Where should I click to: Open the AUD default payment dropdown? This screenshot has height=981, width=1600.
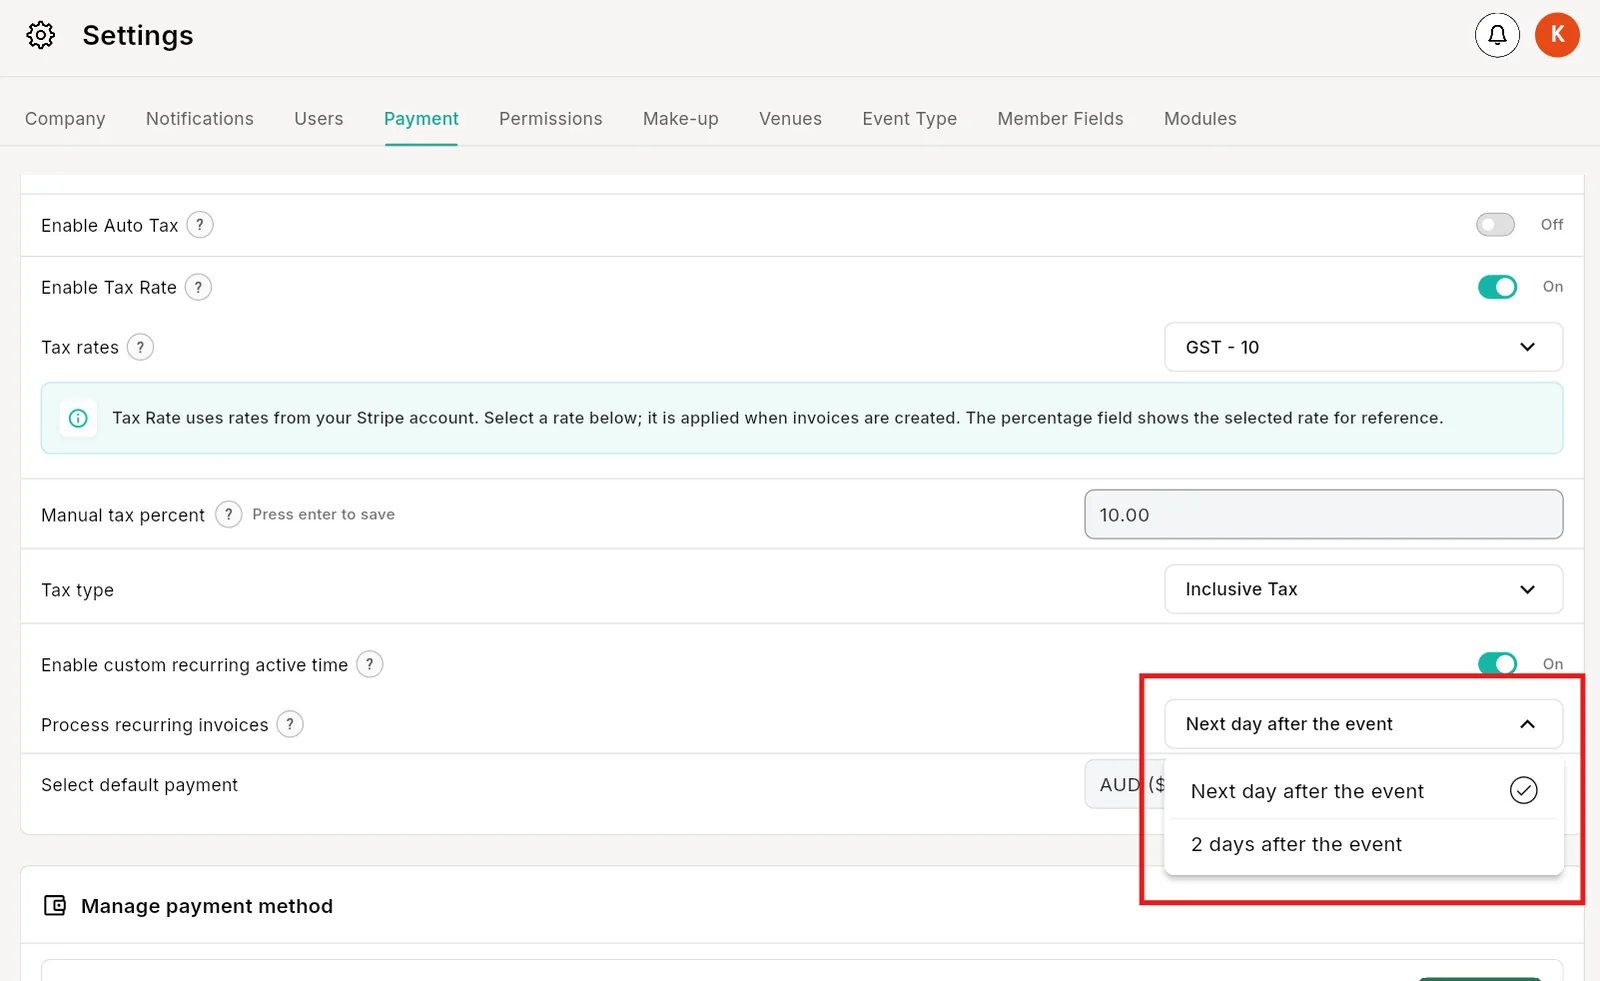(1124, 785)
